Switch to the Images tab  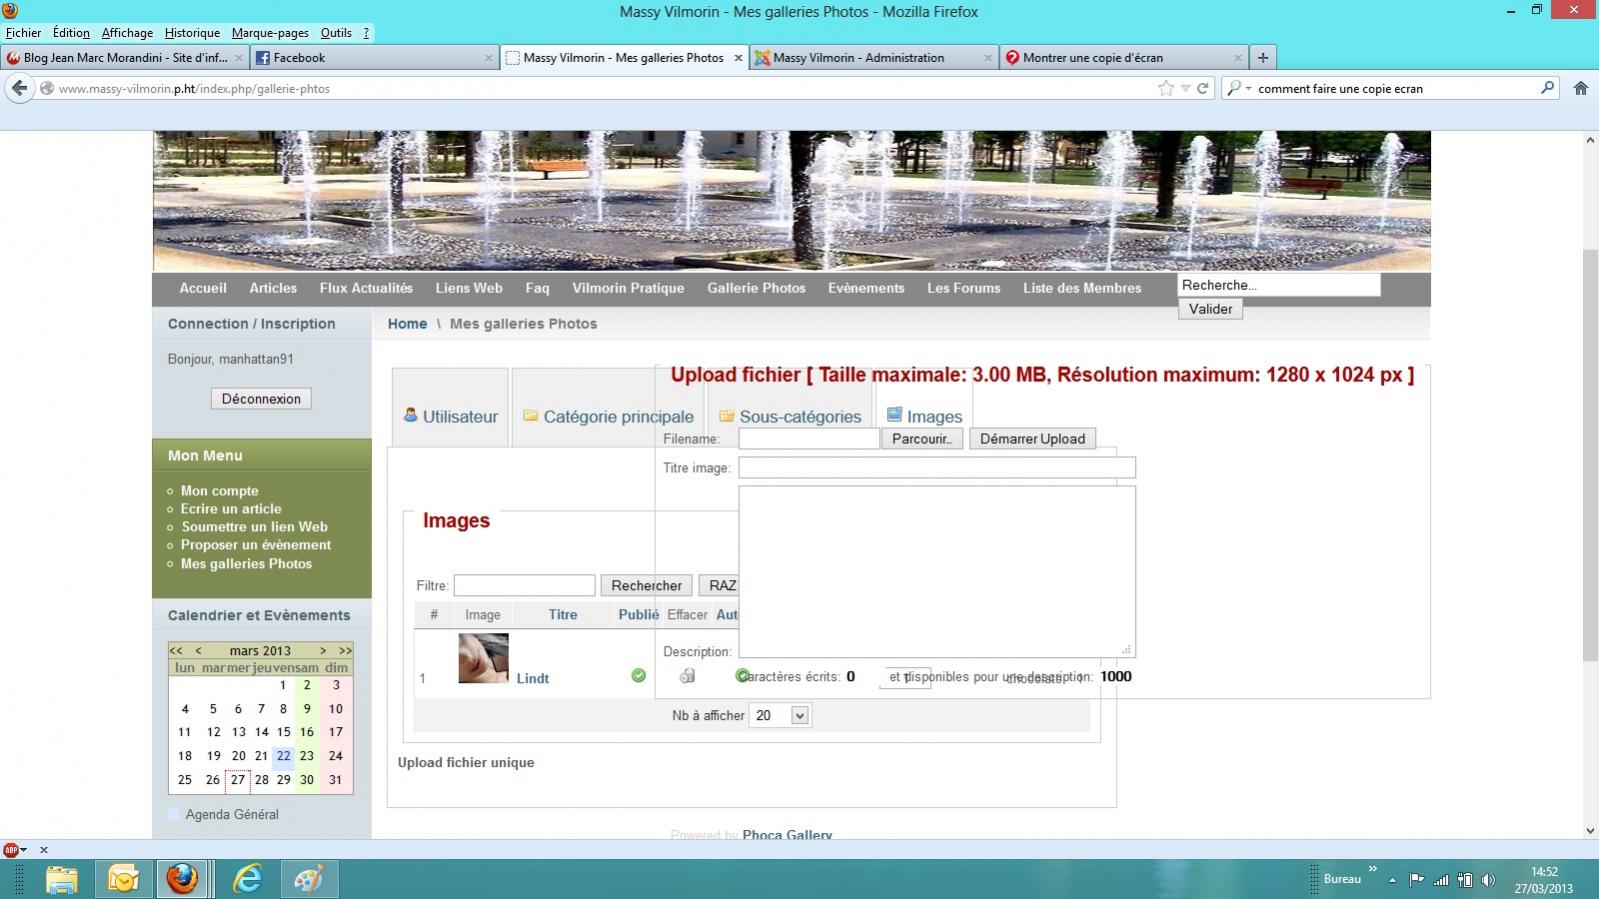point(924,416)
